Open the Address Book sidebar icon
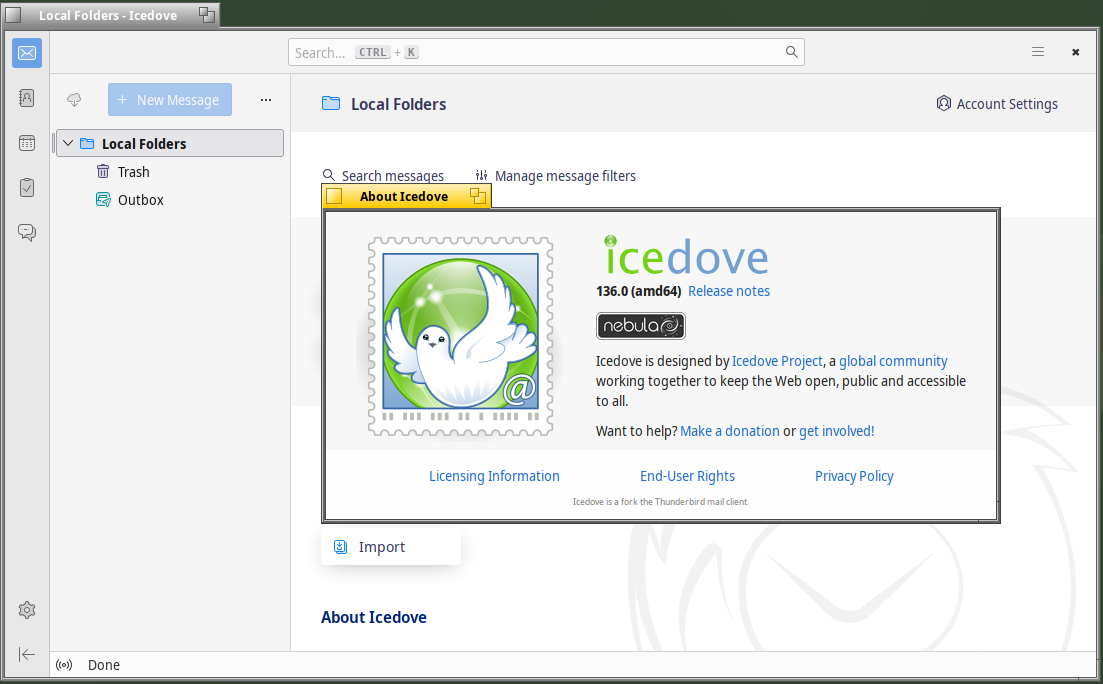 tap(27, 98)
